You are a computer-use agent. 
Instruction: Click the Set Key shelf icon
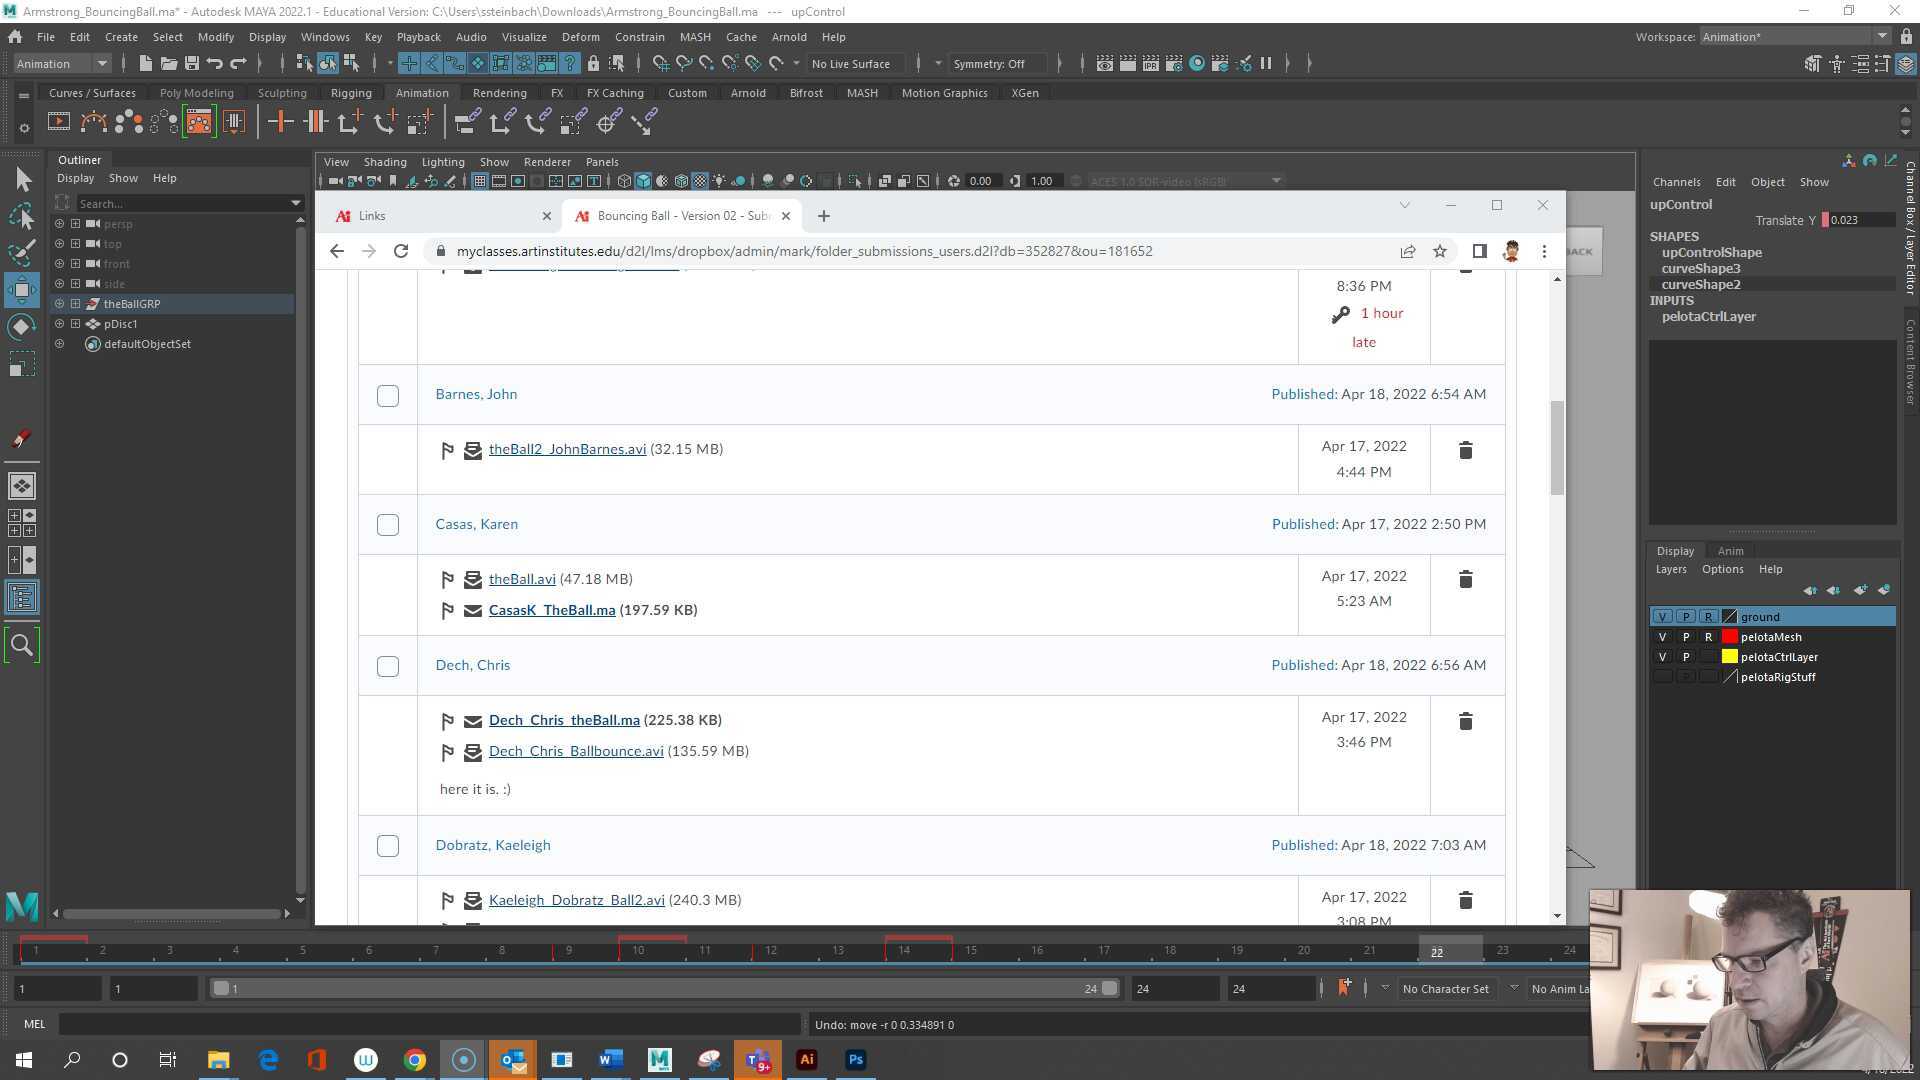pos(280,123)
